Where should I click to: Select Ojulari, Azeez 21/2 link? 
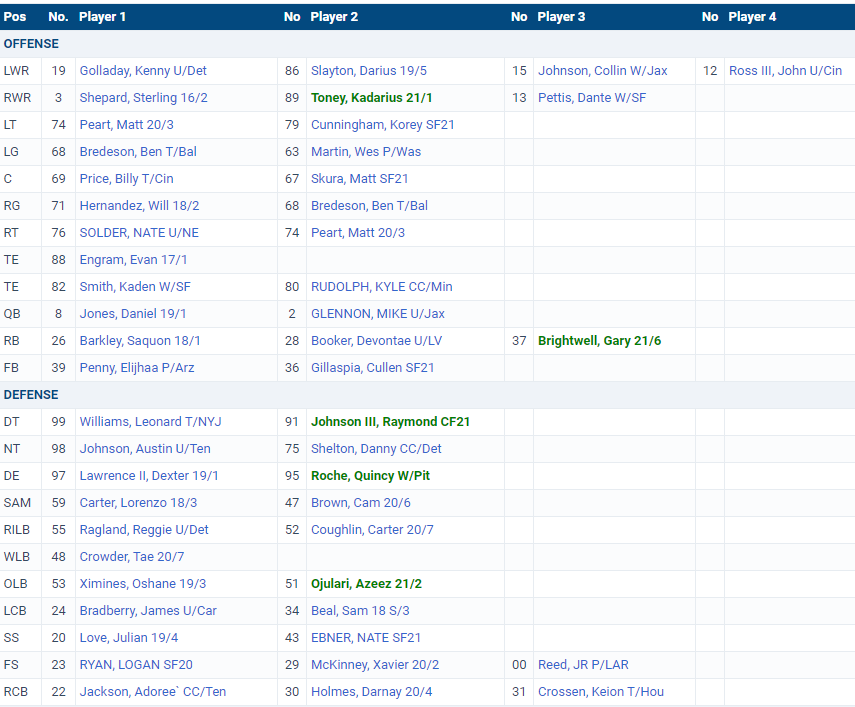[x=366, y=584]
